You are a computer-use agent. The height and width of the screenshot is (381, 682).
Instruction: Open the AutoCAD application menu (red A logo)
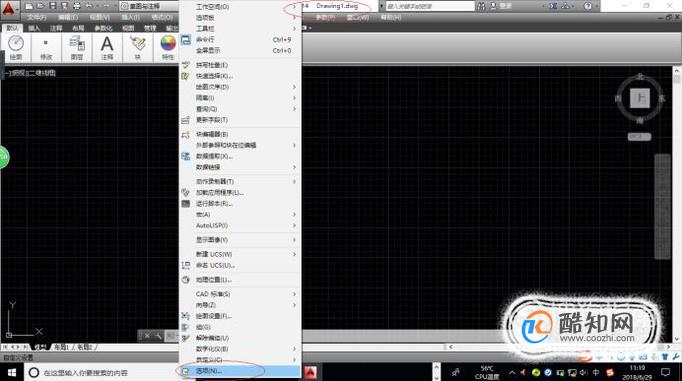pyautogui.click(x=9, y=9)
